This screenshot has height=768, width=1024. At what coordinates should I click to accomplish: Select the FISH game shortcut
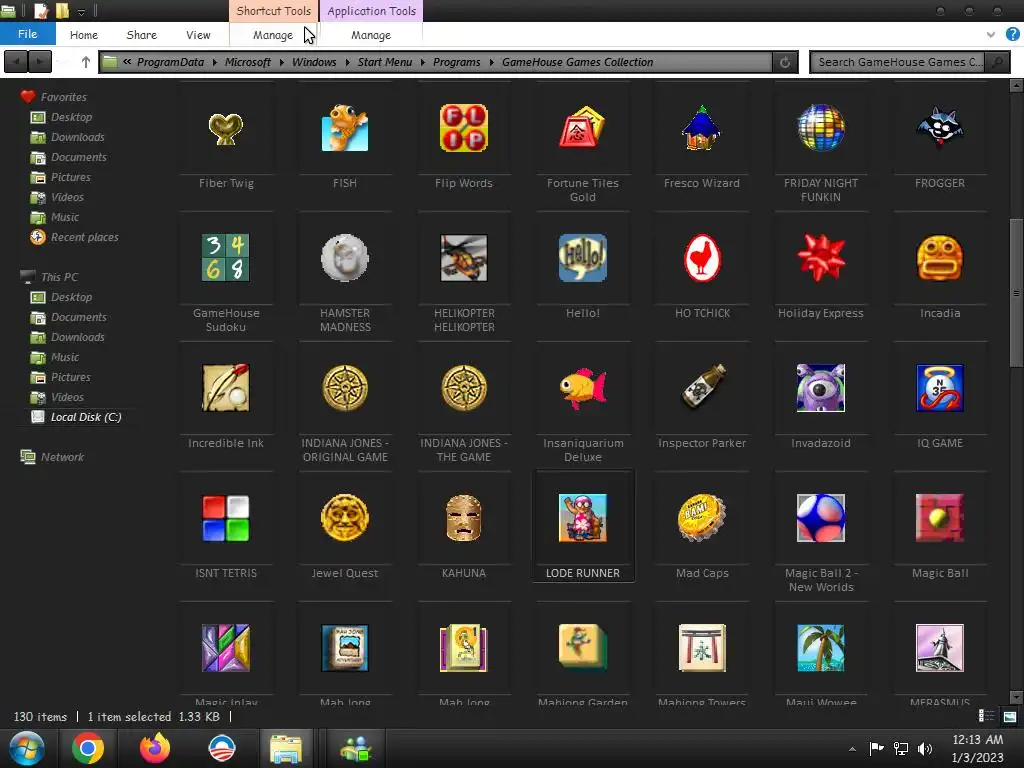[x=345, y=128]
